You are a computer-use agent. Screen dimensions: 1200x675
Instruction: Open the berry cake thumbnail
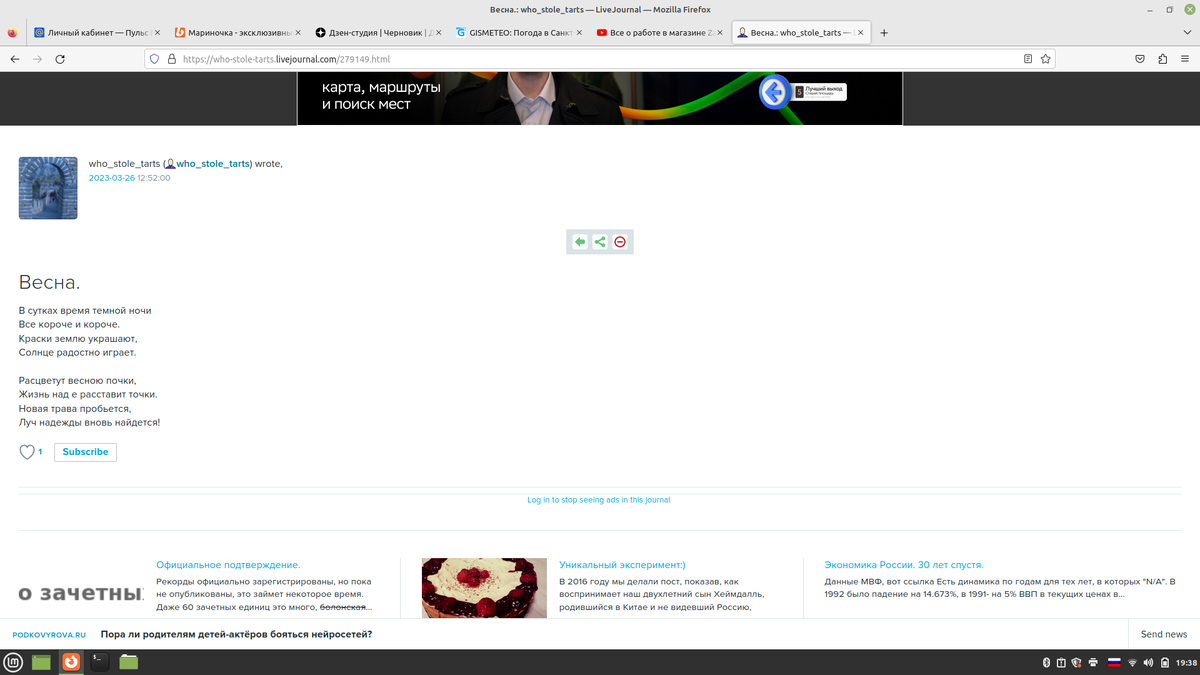[x=484, y=588]
